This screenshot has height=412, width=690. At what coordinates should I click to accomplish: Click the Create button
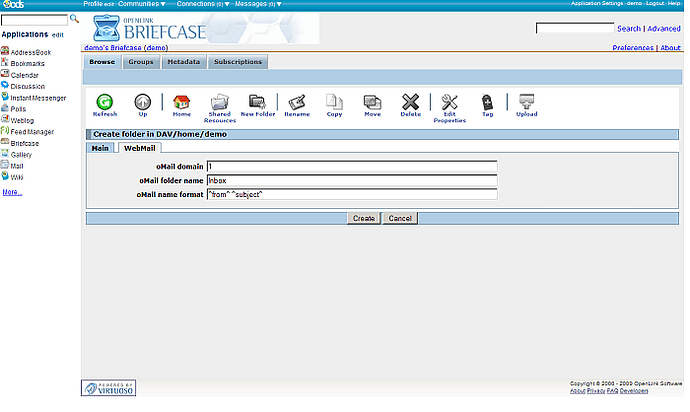(363, 218)
